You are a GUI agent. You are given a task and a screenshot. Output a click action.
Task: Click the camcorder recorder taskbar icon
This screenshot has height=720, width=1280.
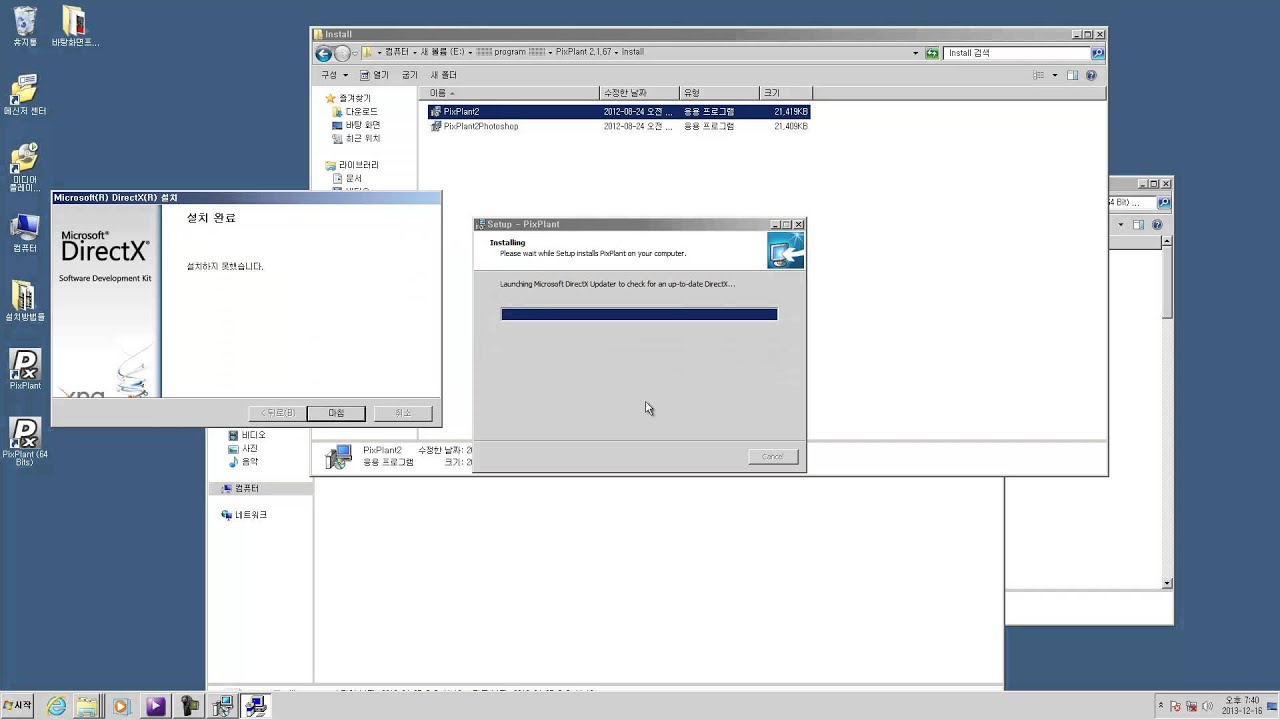pyautogui.click(x=189, y=706)
